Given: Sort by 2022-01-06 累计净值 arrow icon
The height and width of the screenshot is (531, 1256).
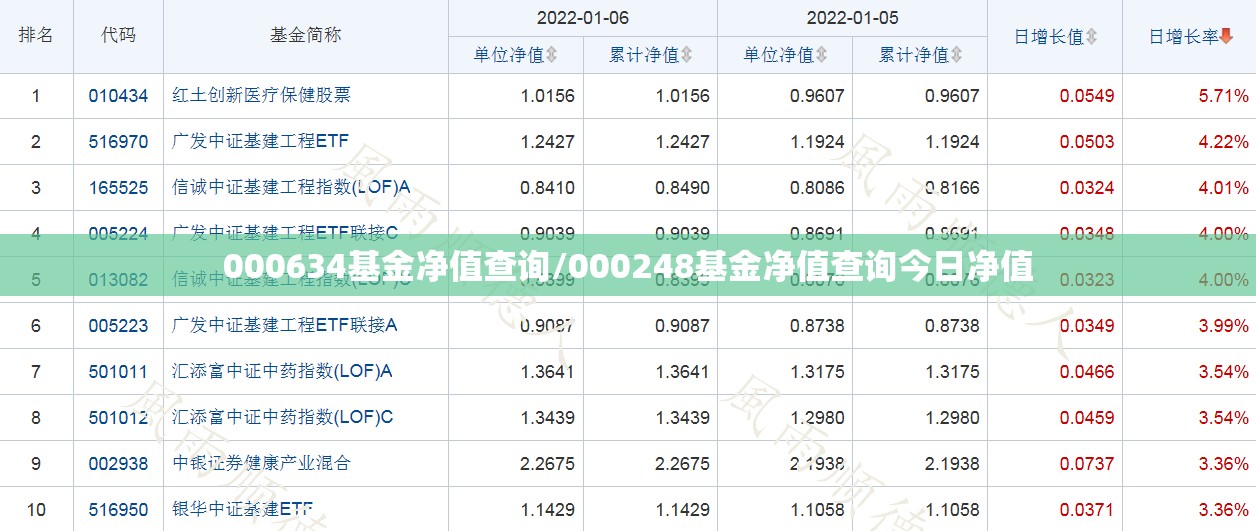Looking at the screenshot, I should click(x=687, y=55).
